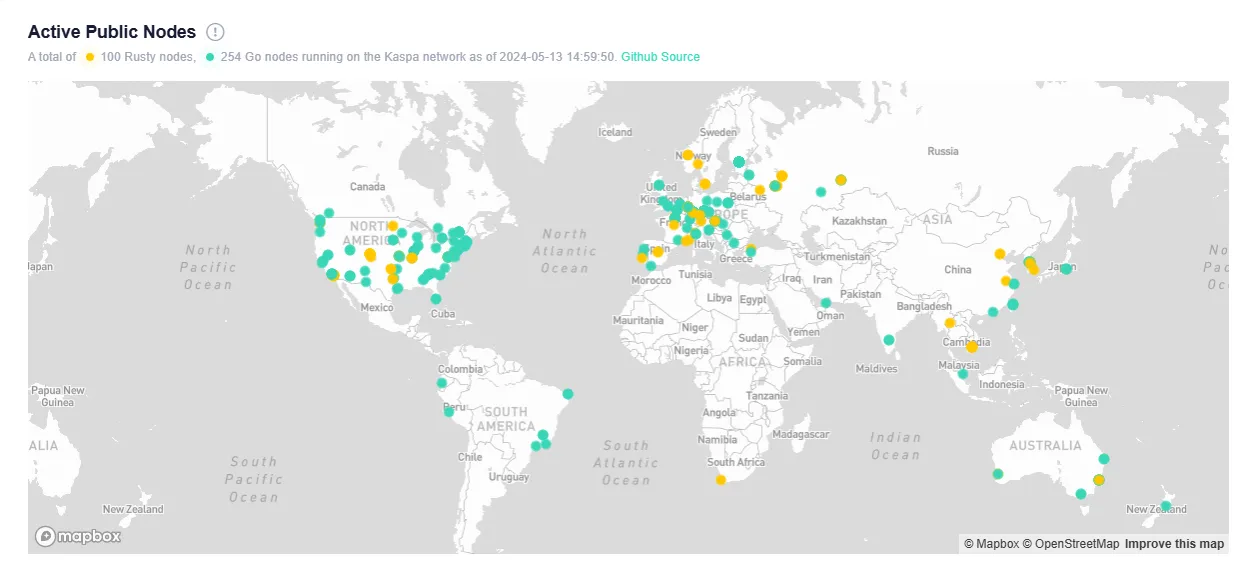Screen dimensions: 1242x575
Task: Click the 'Kazakhstan' map label
Action: click(x=859, y=221)
